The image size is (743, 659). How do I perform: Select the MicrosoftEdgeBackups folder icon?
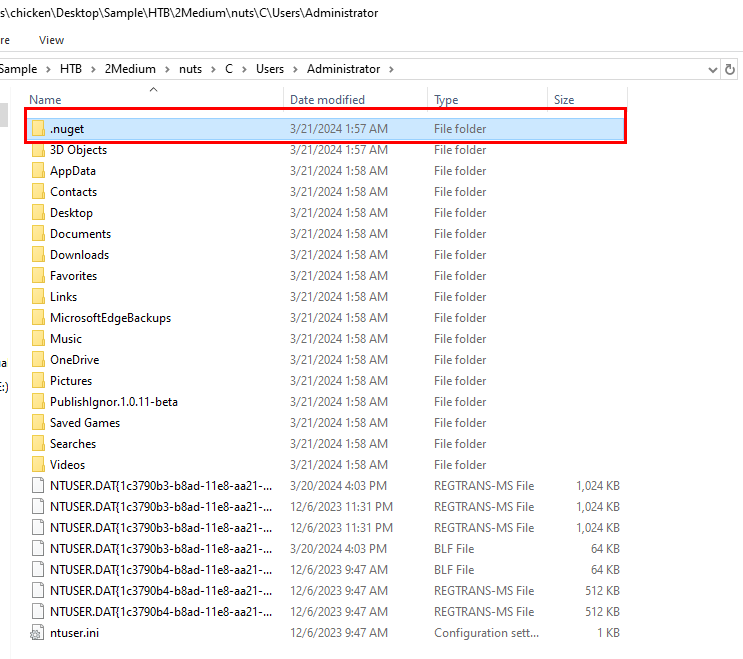[38, 318]
